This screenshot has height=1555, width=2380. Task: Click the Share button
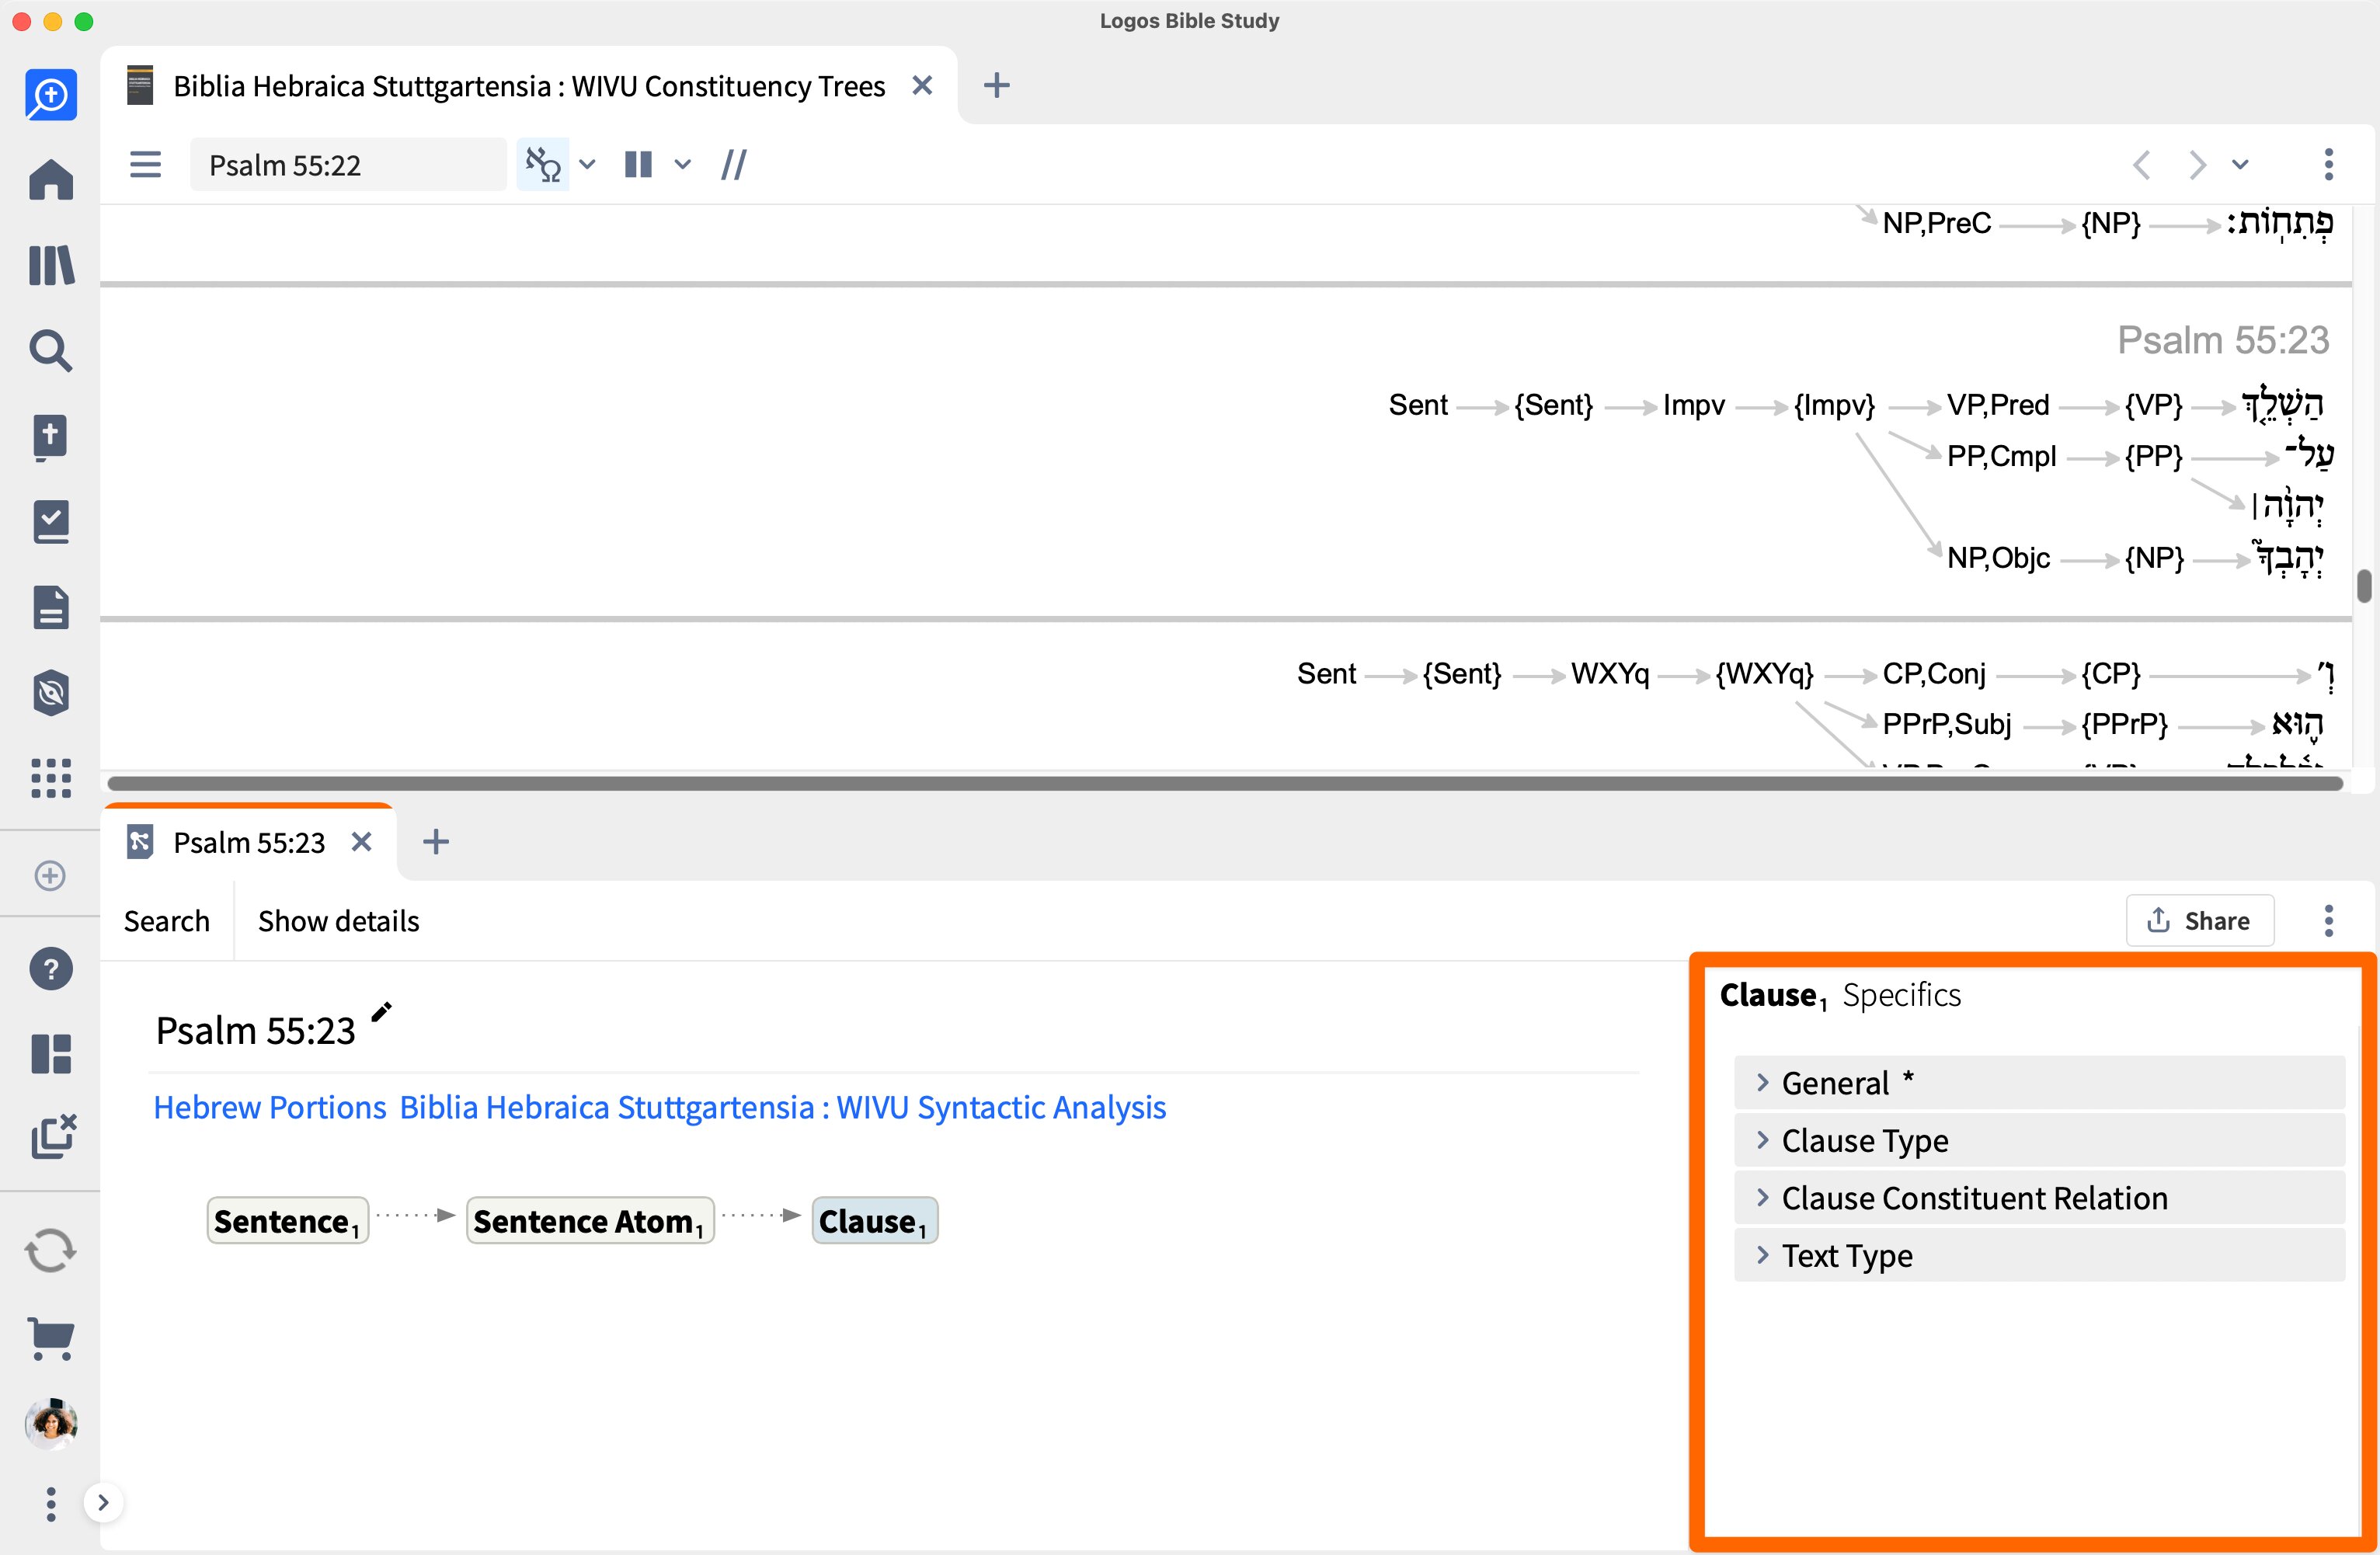pos(2199,921)
